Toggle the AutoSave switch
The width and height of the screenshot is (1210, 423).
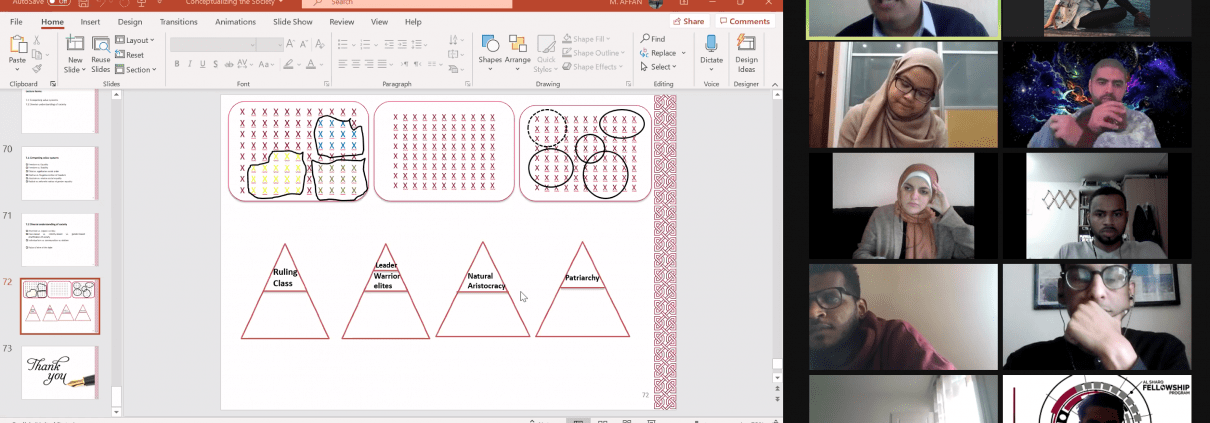(x=59, y=2)
